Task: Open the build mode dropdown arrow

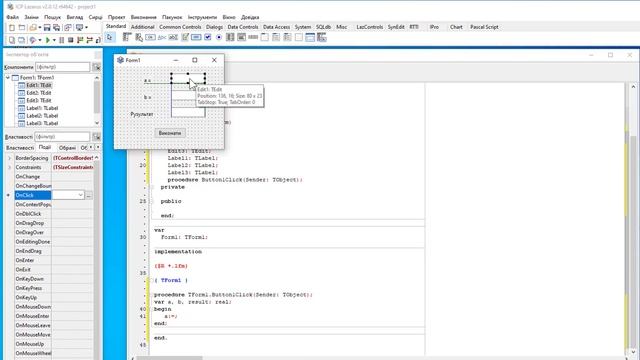Action: click(x=40, y=40)
